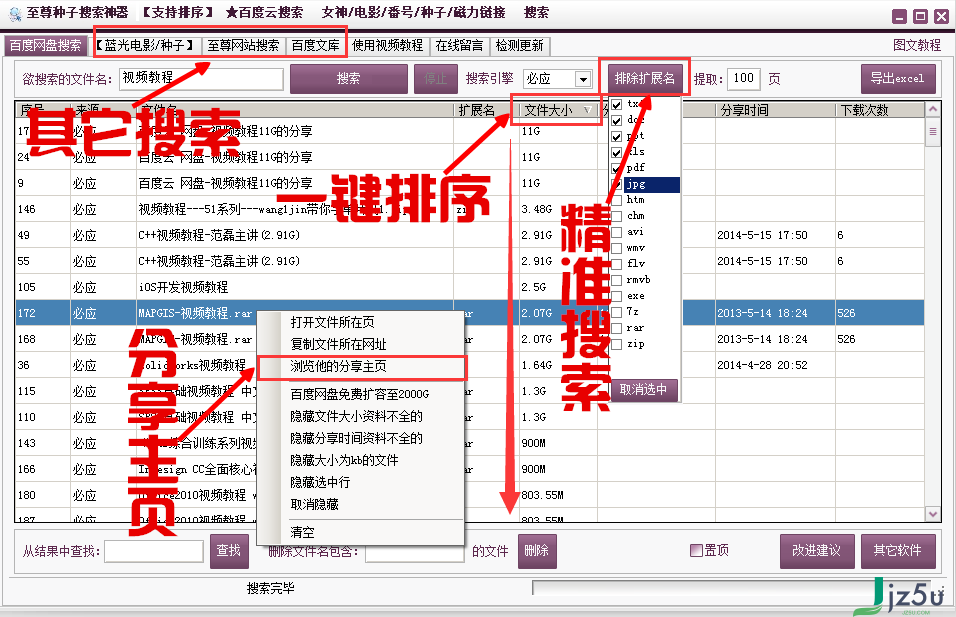
Task: Click the vertical scrollbar thumb of results
Action: point(932,134)
